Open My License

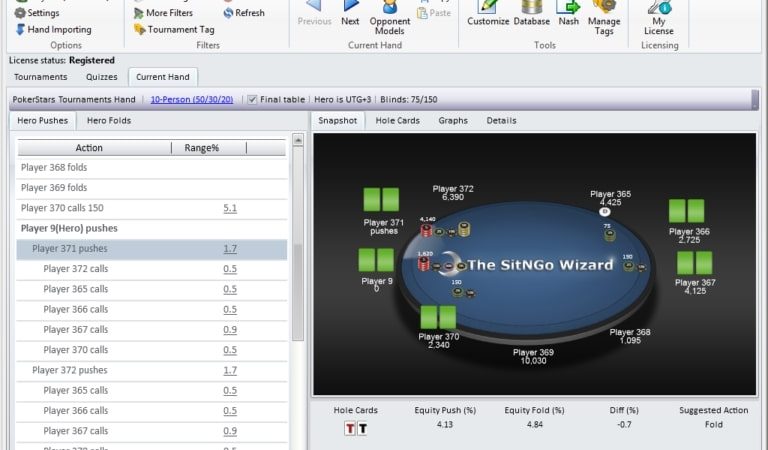(659, 18)
